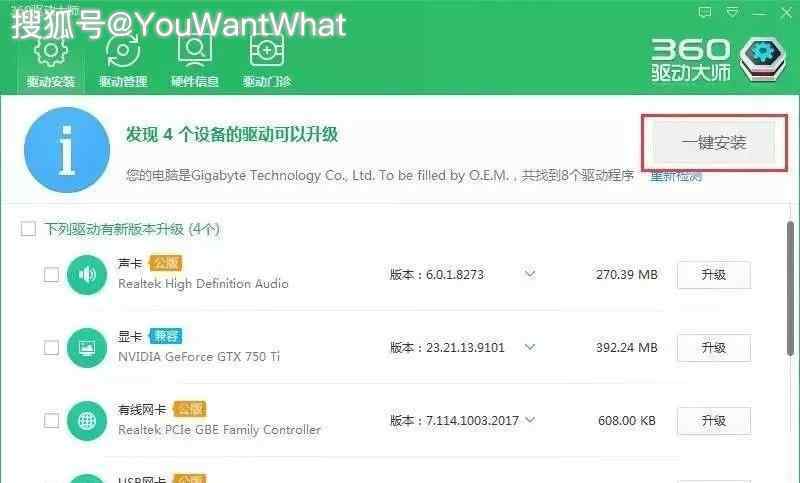Expand version dropdown for 7.114.1003.2017
The width and height of the screenshot is (800, 483).
(x=530, y=420)
